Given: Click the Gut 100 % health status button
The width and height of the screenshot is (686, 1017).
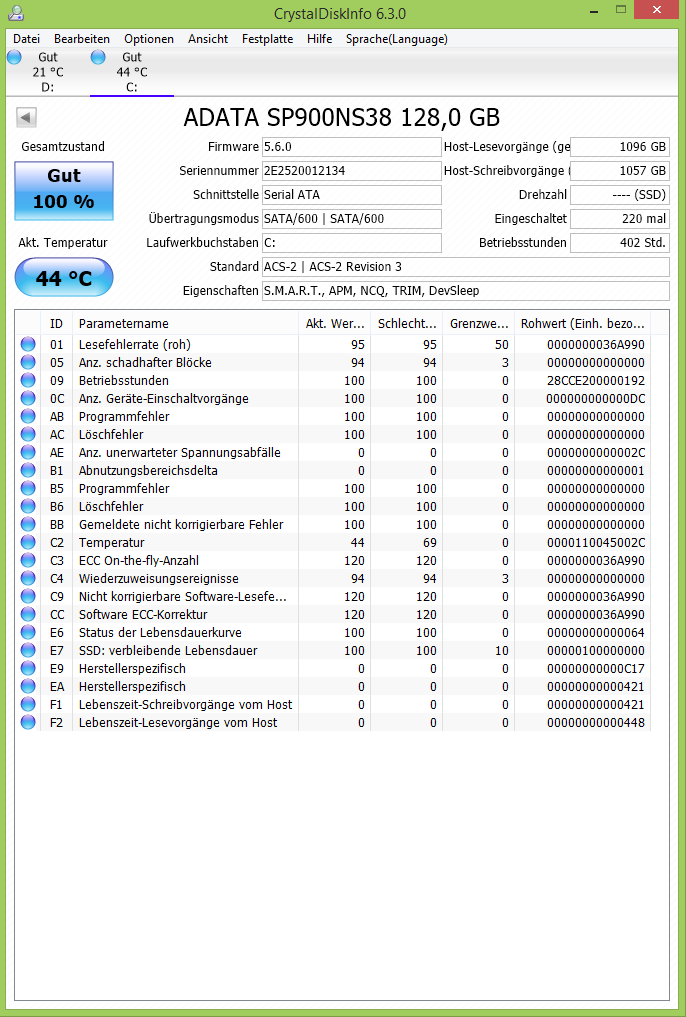Looking at the screenshot, I should coord(64,191).
